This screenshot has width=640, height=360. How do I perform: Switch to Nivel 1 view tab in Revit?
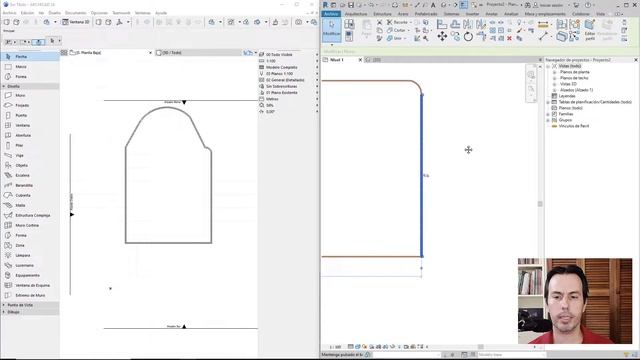click(x=342, y=60)
